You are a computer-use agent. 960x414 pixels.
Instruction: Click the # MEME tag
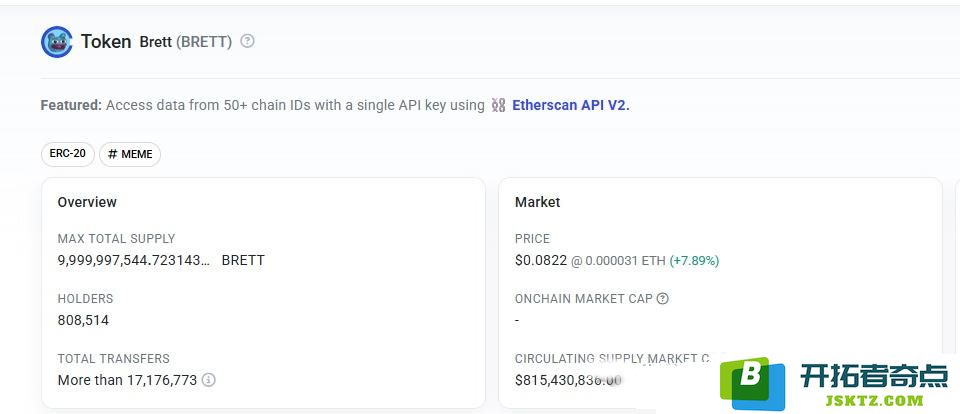click(x=130, y=154)
